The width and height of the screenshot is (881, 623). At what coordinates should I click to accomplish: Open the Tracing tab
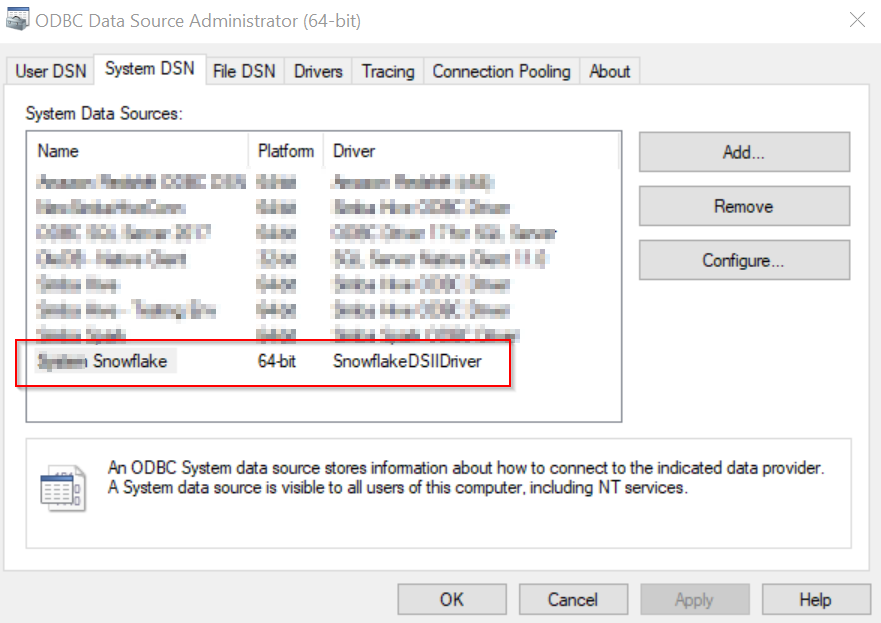coord(387,71)
